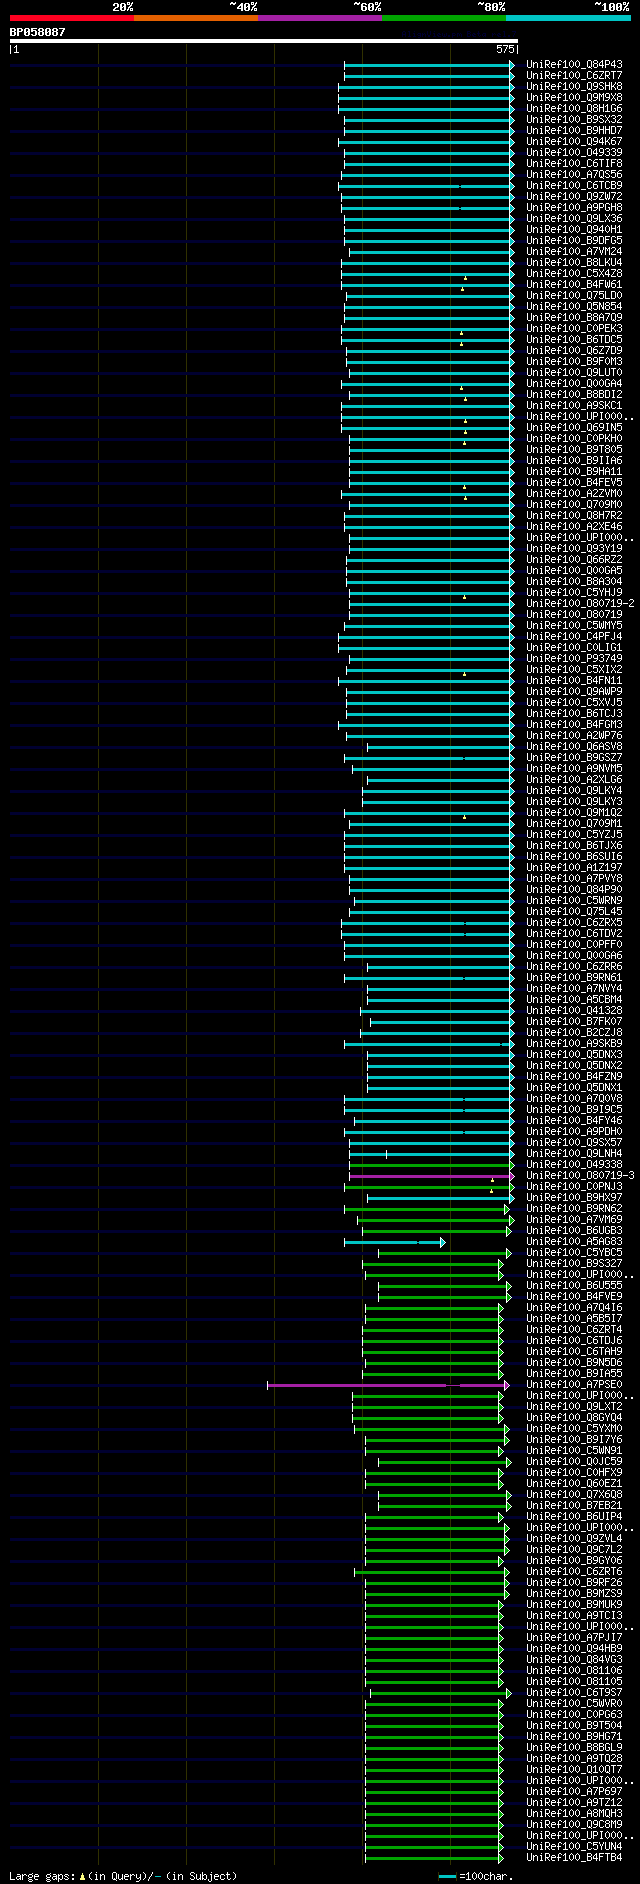Select UniRef100_A5AG83 label

pyautogui.click(x=574, y=1242)
